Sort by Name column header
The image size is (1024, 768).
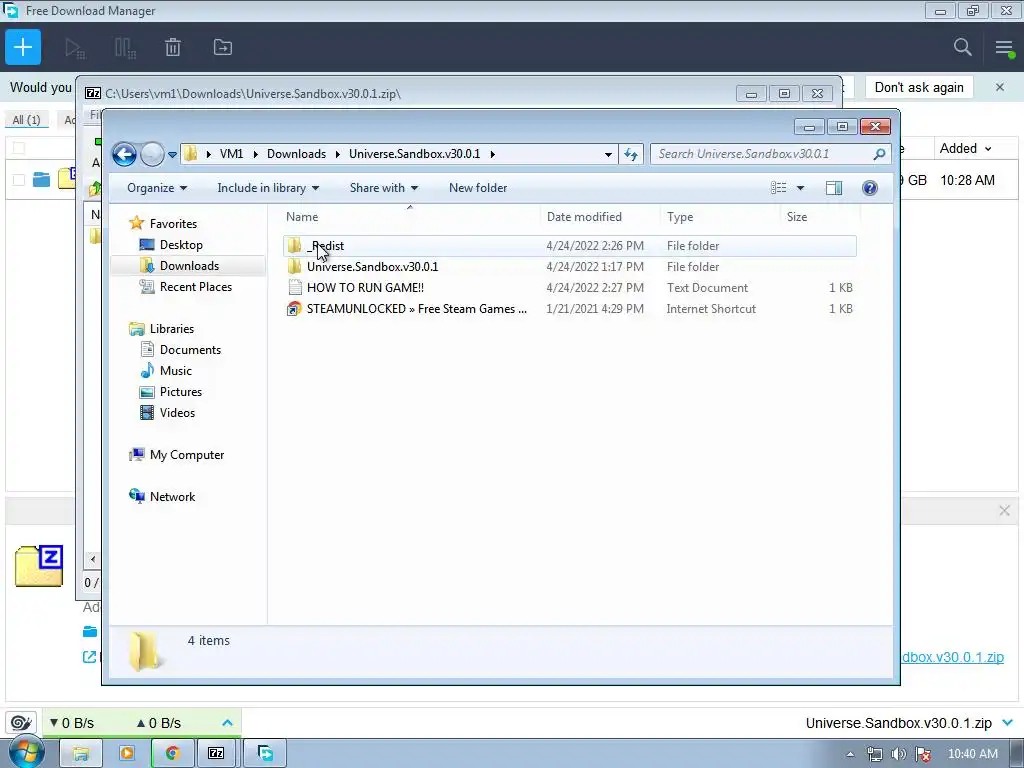(410, 217)
